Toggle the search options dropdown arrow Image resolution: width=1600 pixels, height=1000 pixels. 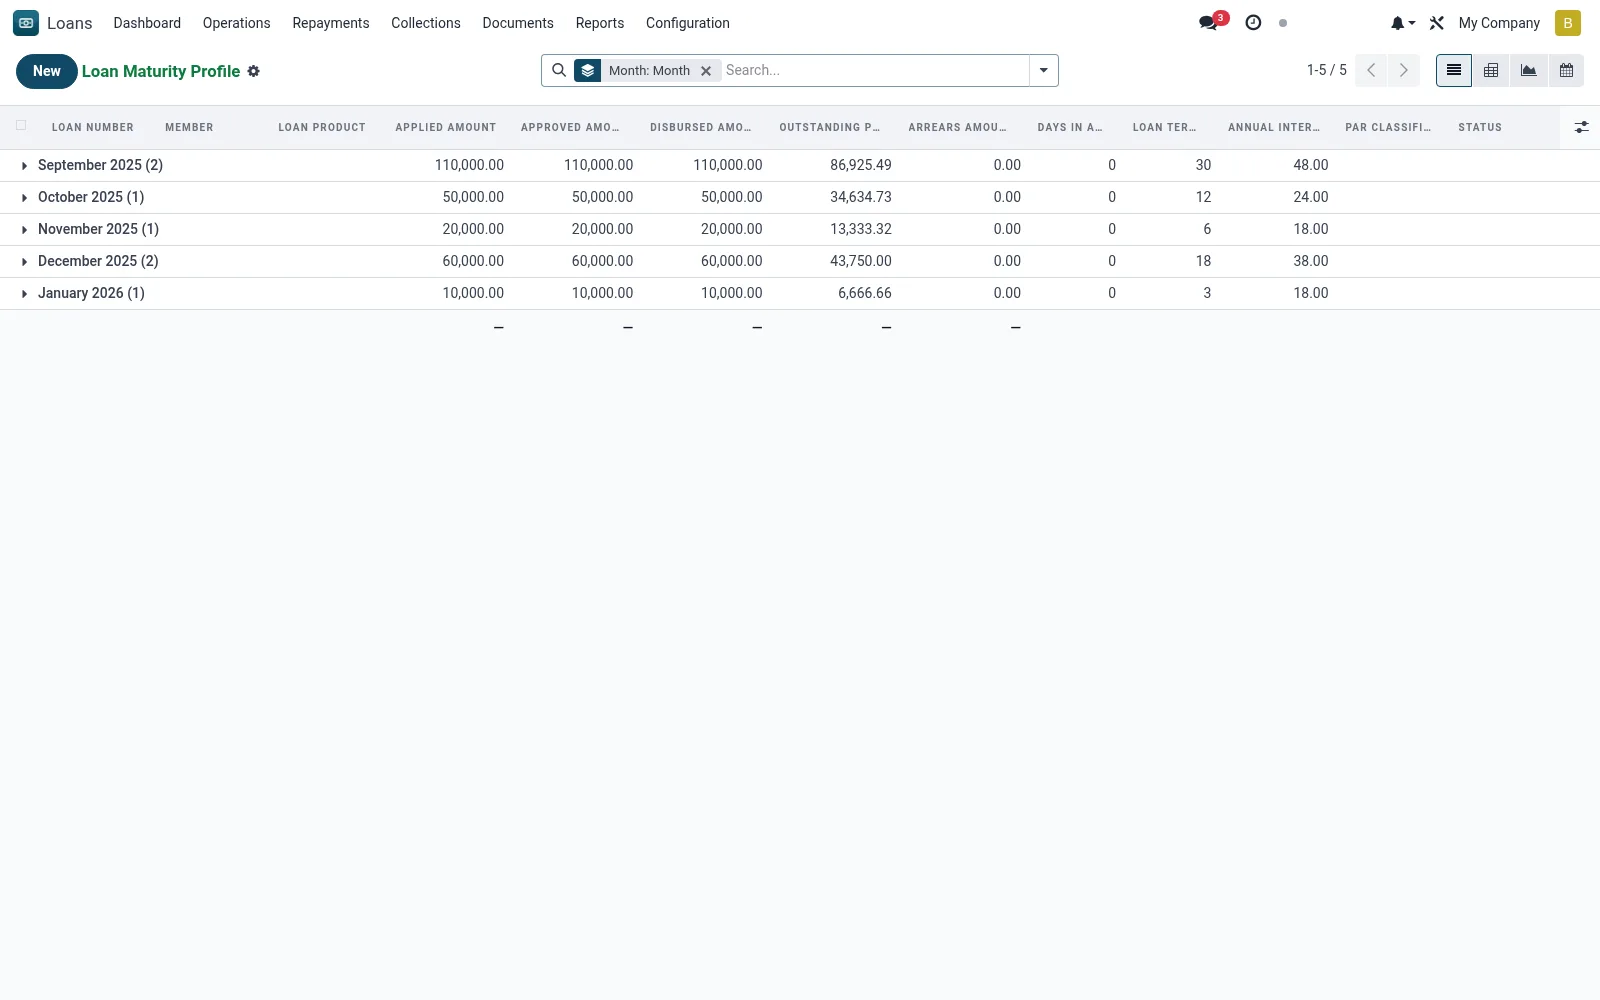point(1043,70)
